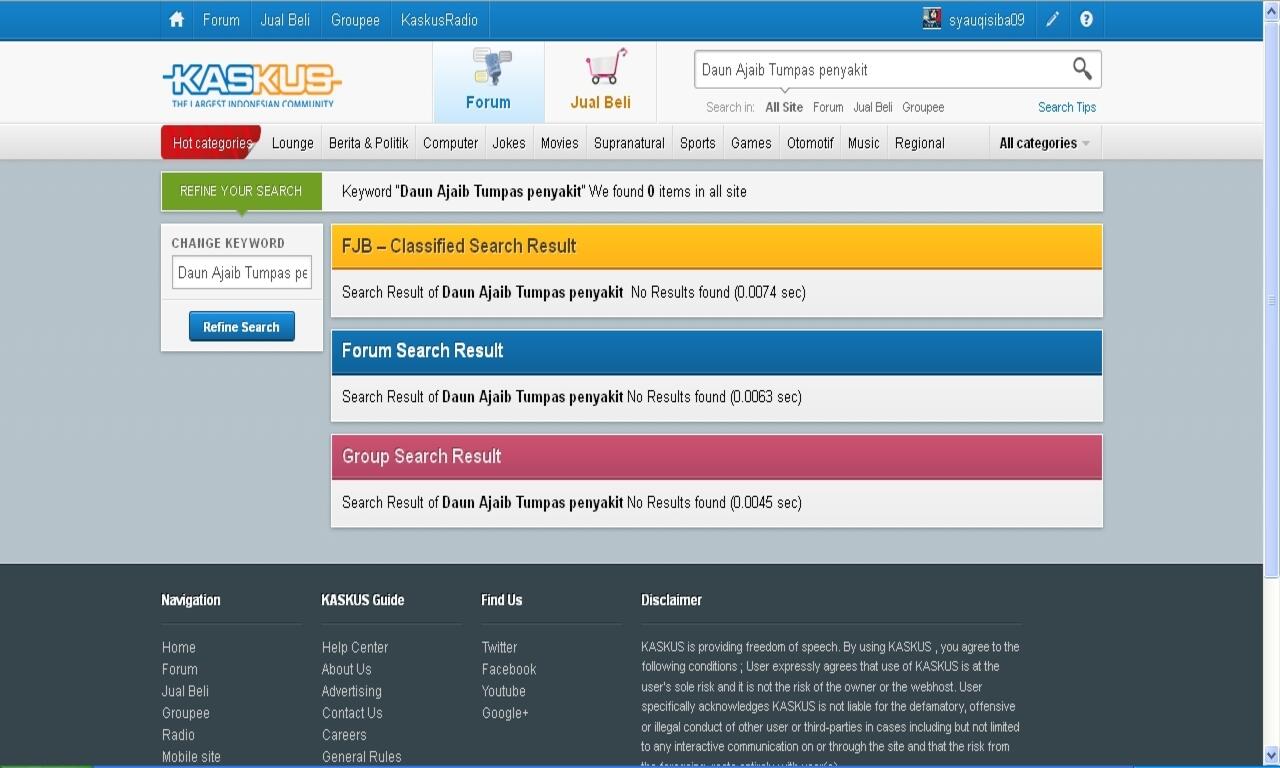The width and height of the screenshot is (1280, 768).
Task: Open the syauqisiba09 profile name
Action: [x=987, y=20]
